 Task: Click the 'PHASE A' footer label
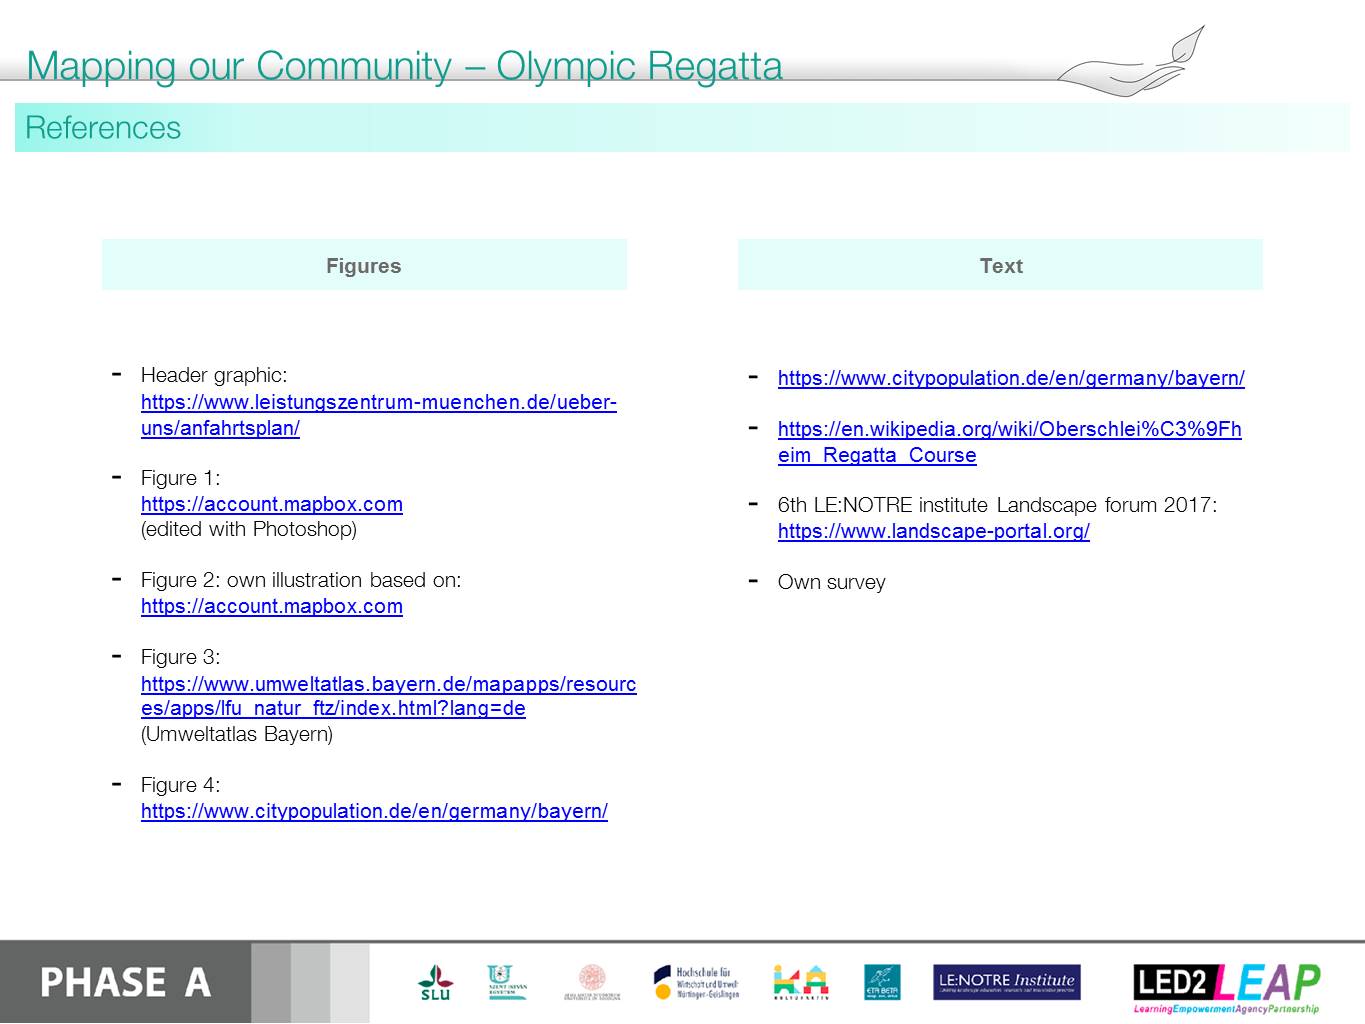(126, 983)
